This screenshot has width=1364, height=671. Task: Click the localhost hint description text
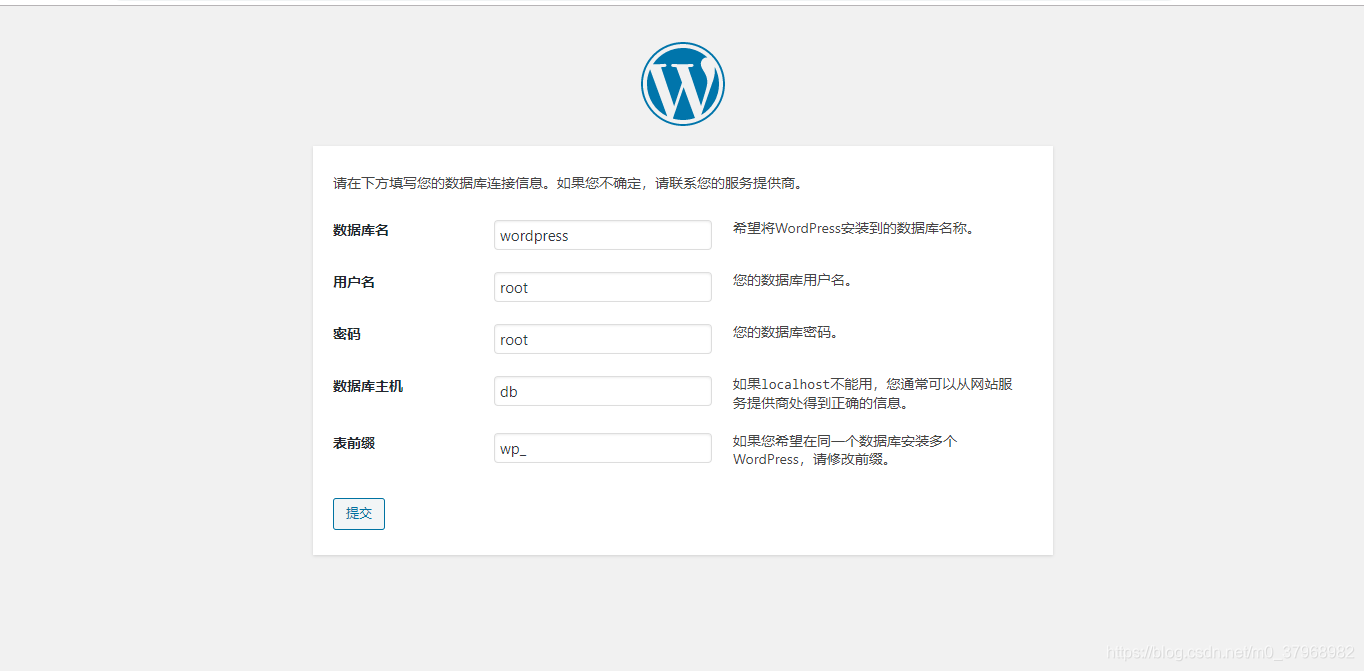tap(873, 394)
